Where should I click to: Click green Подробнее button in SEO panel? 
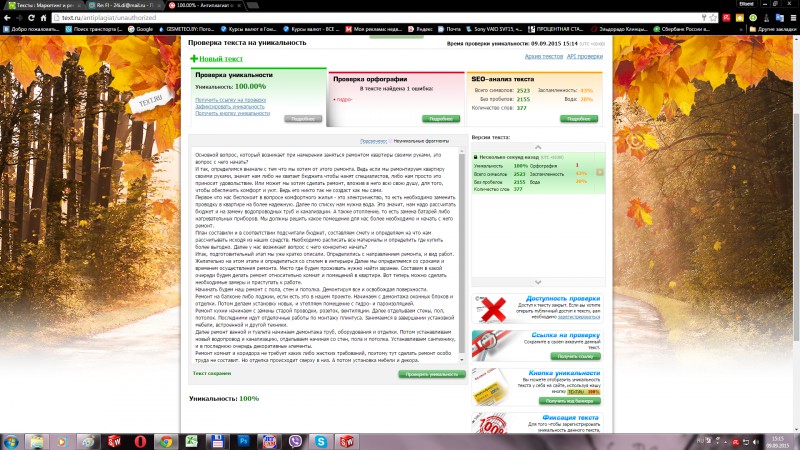[x=579, y=119]
